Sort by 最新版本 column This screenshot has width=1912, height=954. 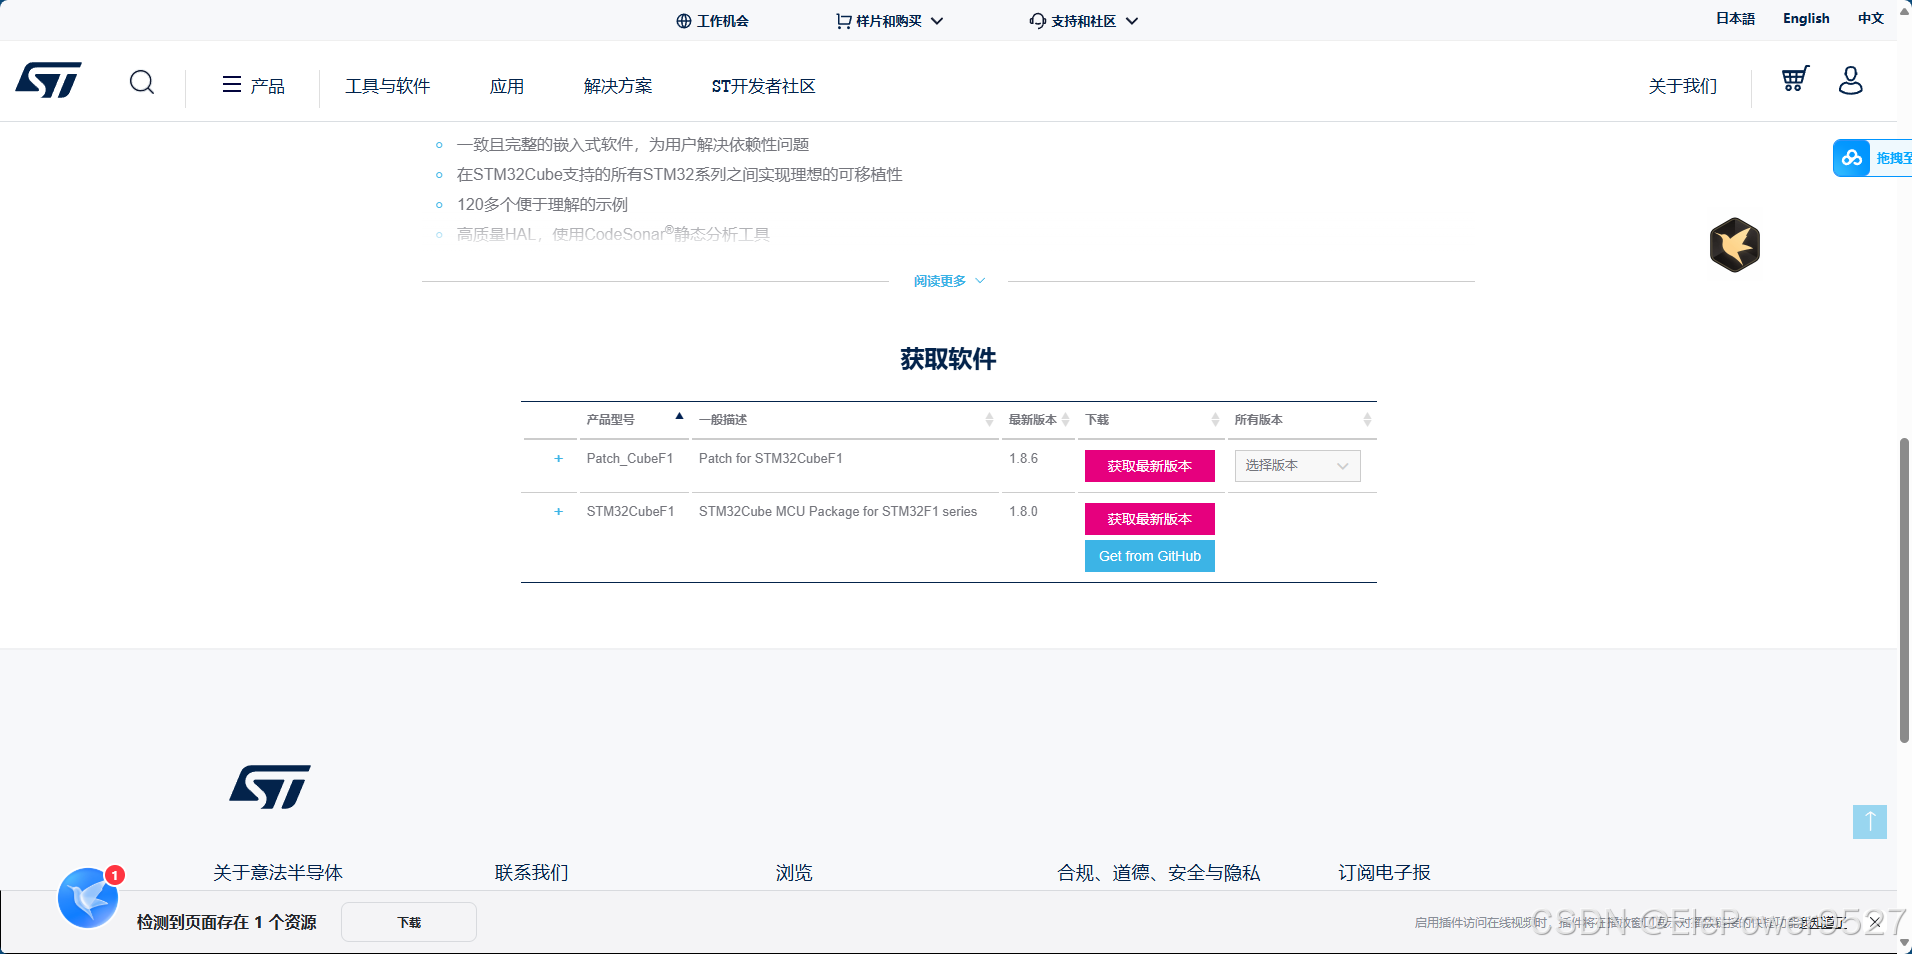coord(1038,420)
